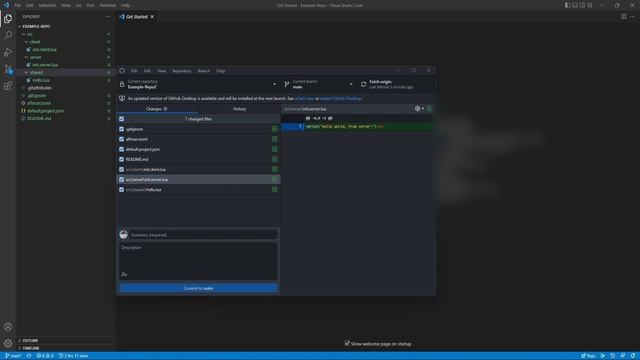
Task: Uncheck the .gitignore file checkbox
Action: point(121,129)
